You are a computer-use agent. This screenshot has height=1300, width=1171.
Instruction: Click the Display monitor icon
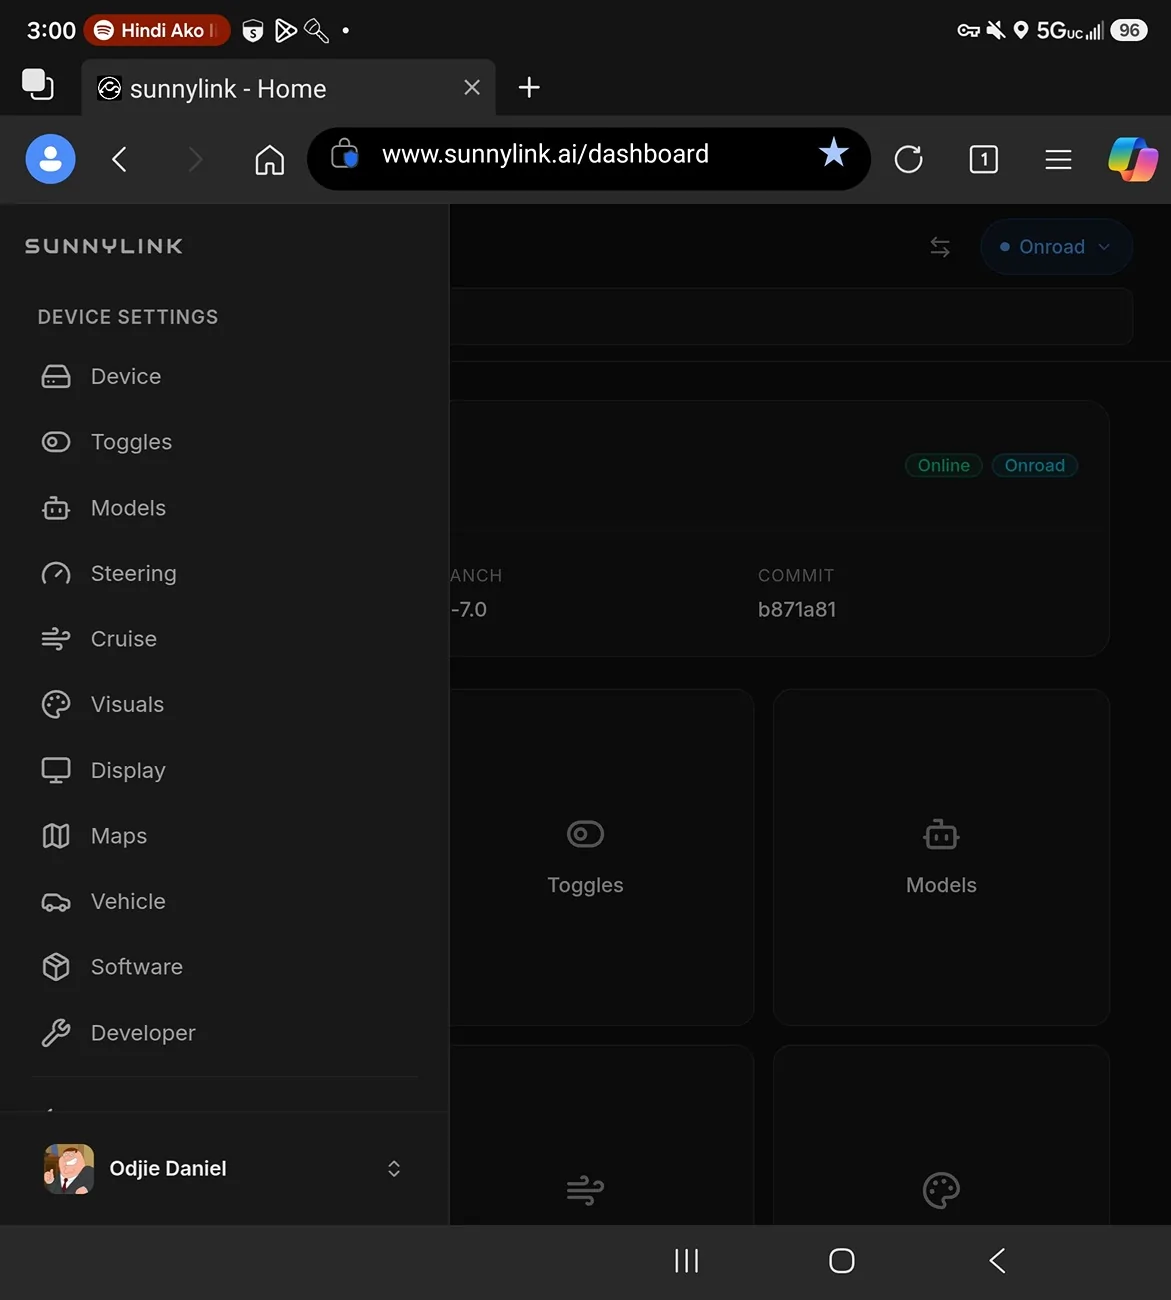tap(56, 770)
